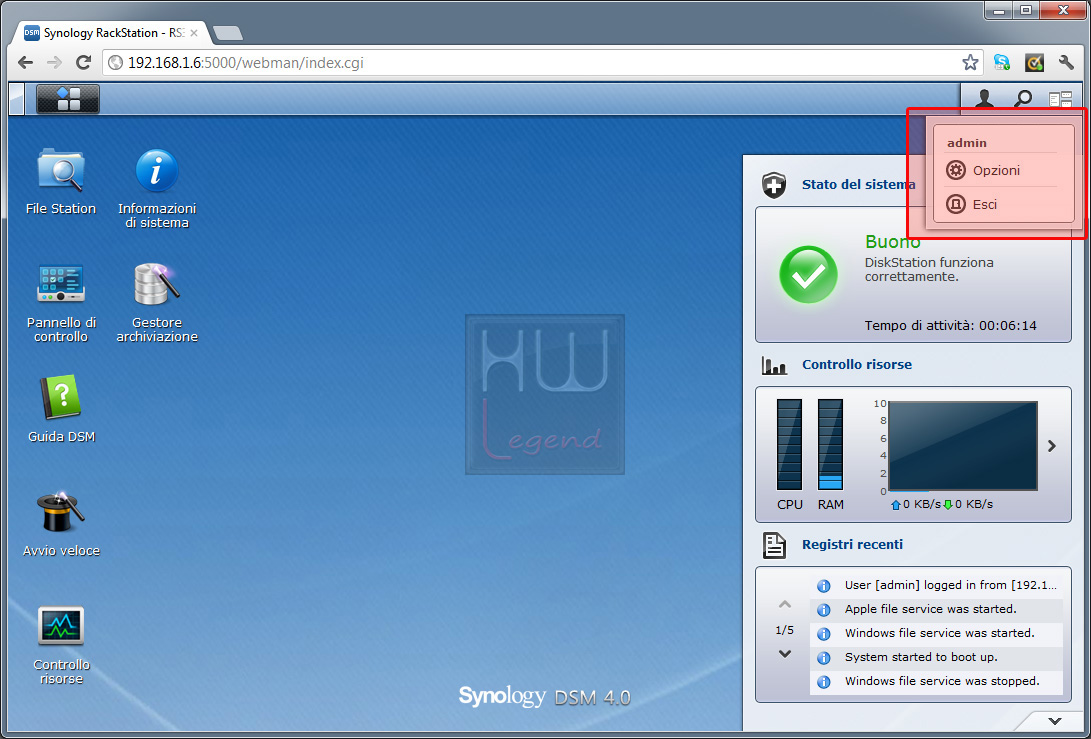Focus the address bar showing 192.168.1.6
The height and width of the screenshot is (739, 1091).
point(543,63)
